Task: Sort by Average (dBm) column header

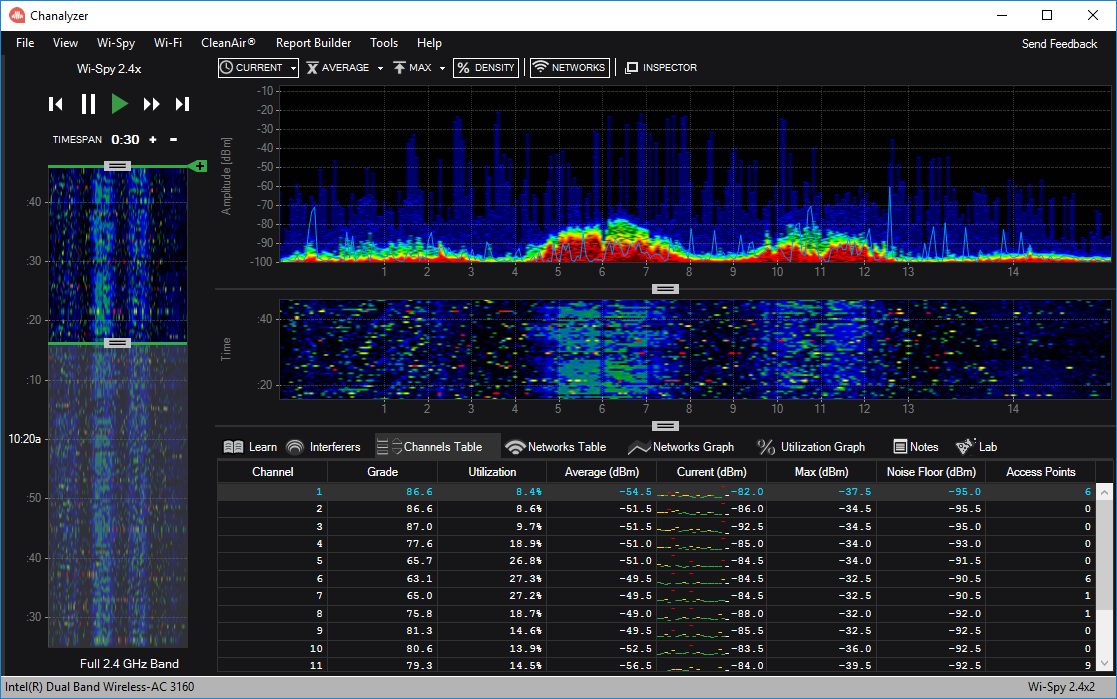Action: tap(601, 472)
